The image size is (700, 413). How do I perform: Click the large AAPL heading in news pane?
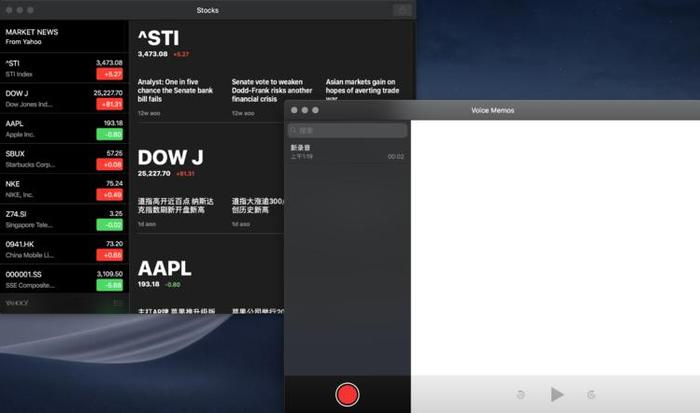[164, 269]
